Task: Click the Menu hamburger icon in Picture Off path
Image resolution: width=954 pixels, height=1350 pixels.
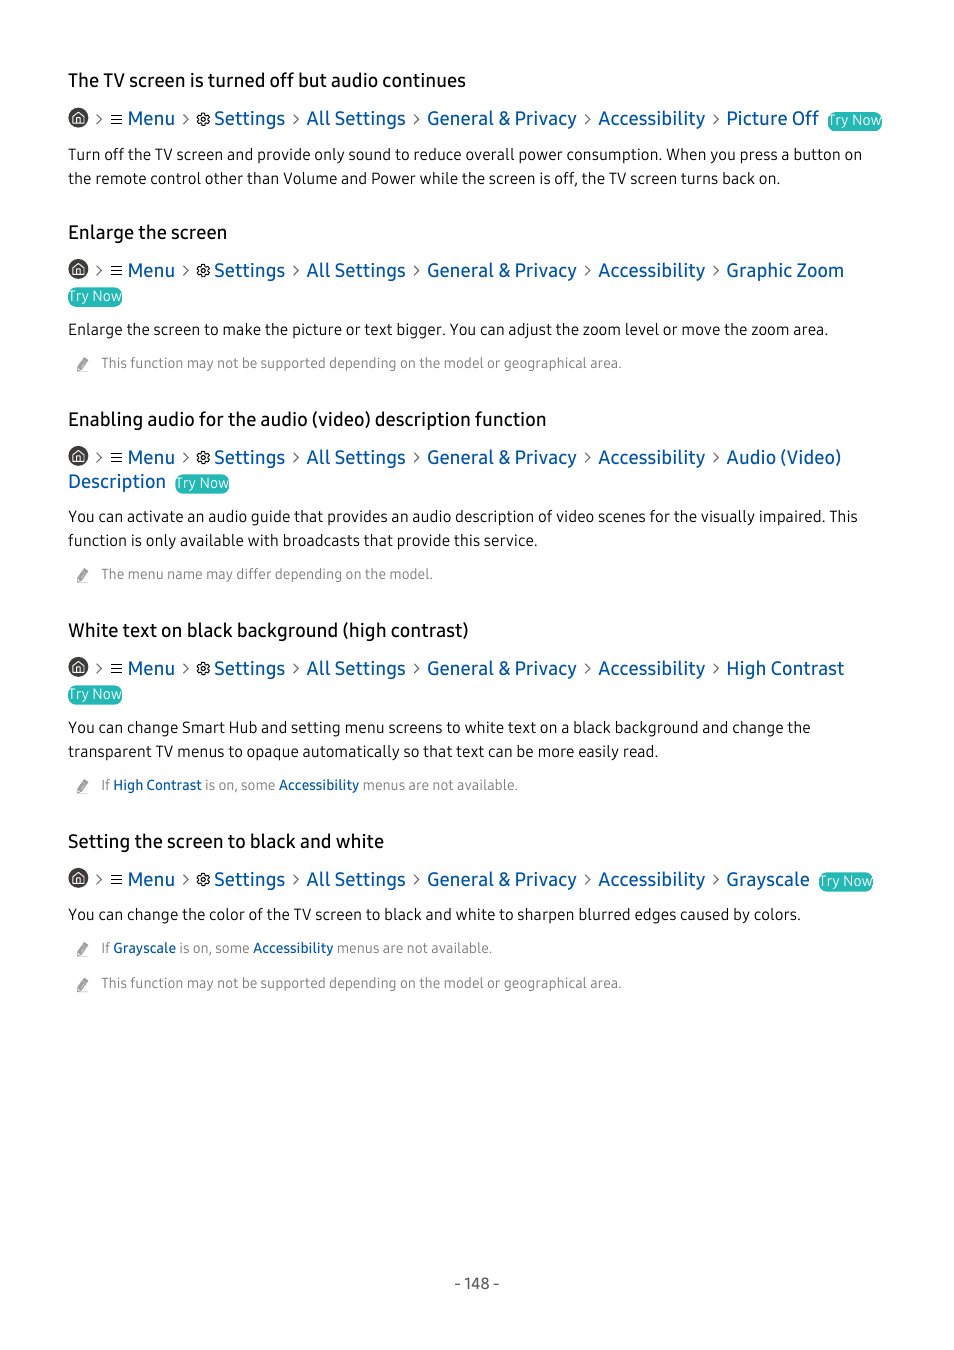Action: click(x=116, y=119)
